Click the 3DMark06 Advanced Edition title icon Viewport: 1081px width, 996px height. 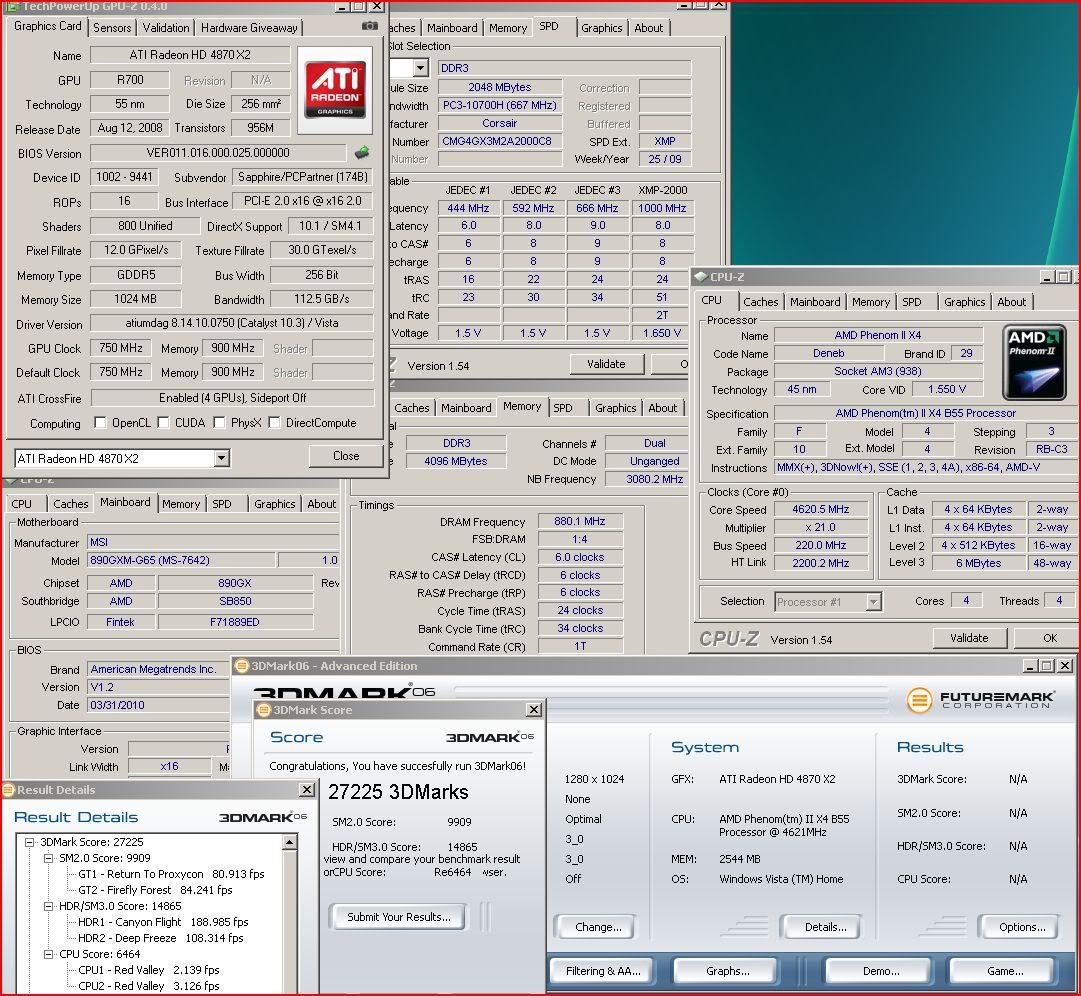coord(241,666)
